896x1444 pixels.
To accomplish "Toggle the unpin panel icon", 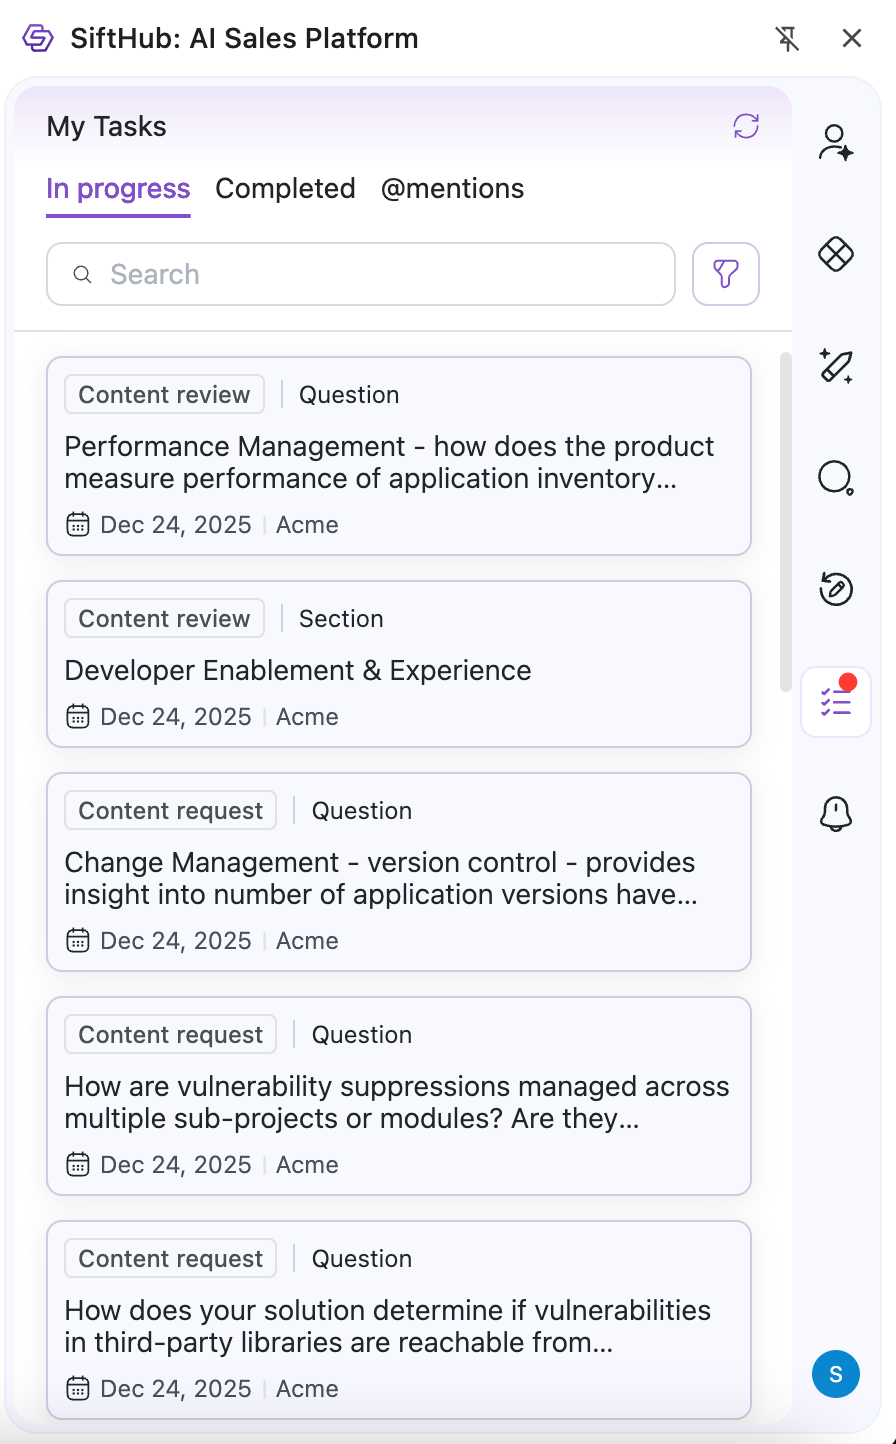I will point(788,39).
